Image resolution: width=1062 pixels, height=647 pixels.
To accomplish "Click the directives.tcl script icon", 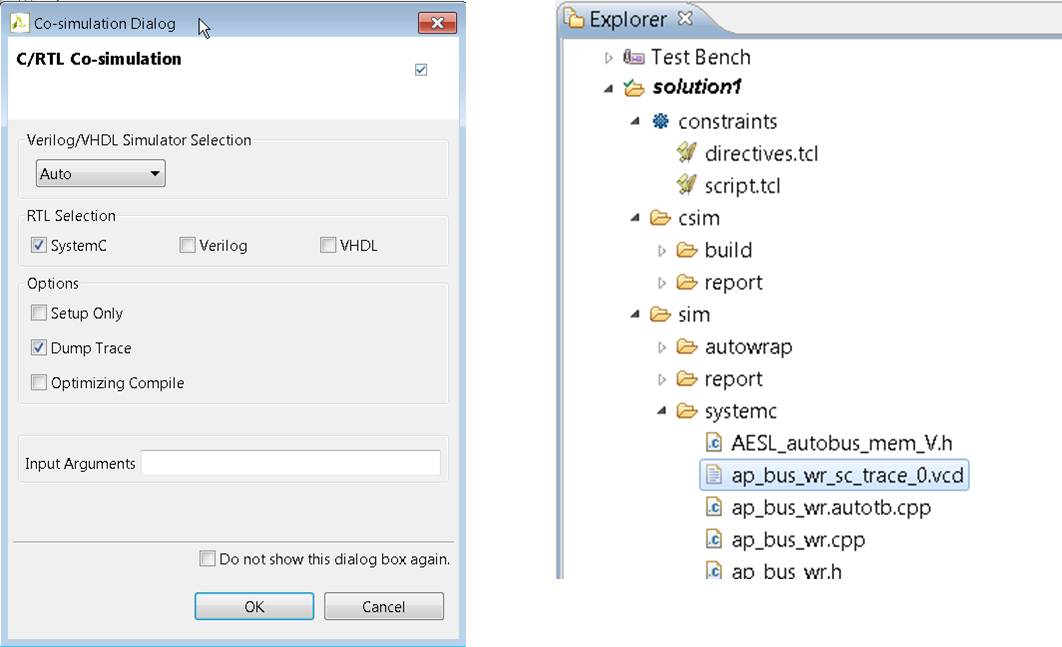I will coord(684,153).
